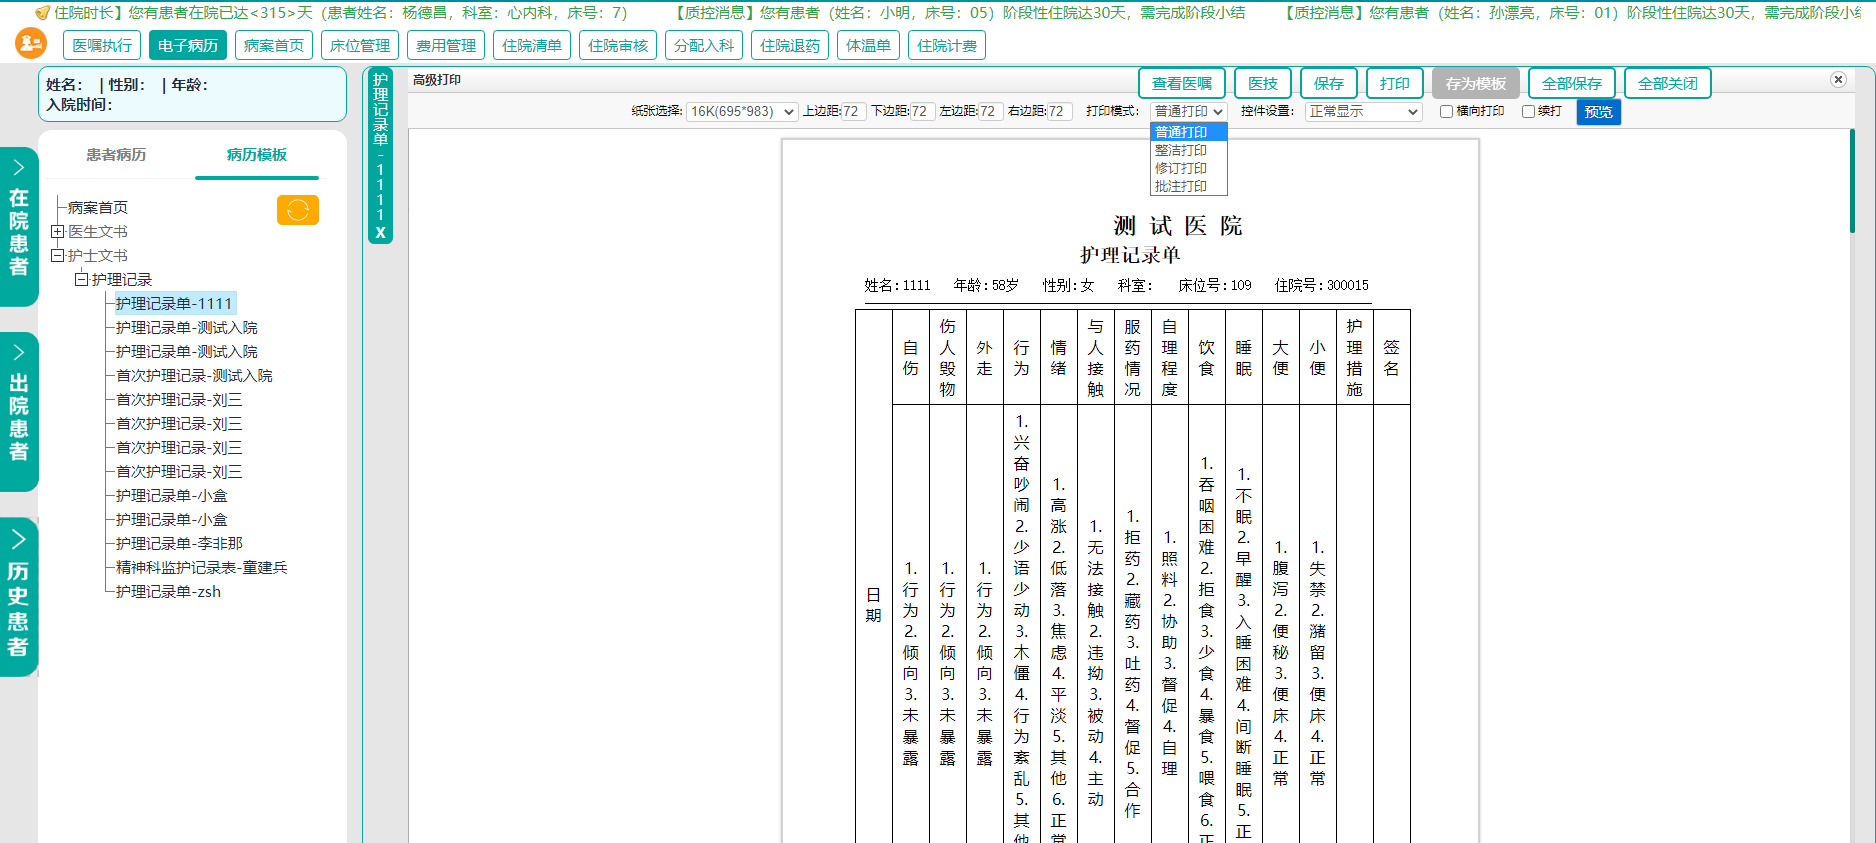Open the 病案首页 top menu button
The width and height of the screenshot is (1876, 843).
(x=274, y=46)
